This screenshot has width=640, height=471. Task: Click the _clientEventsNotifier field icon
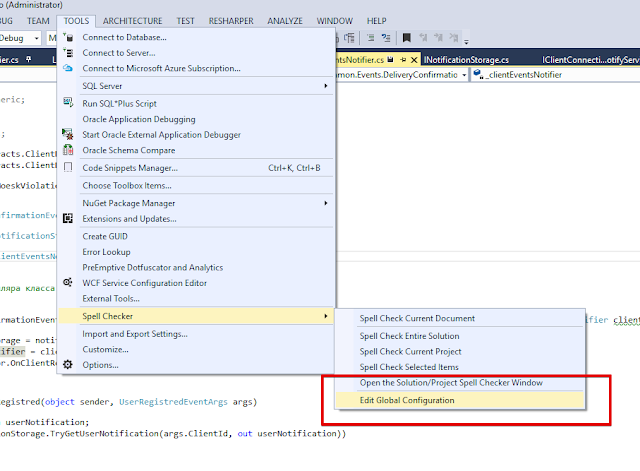(x=478, y=74)
